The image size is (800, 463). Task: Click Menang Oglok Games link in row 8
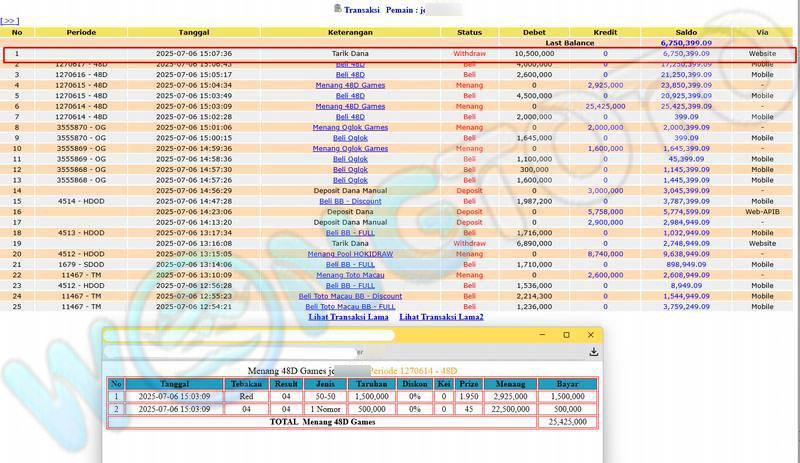click(x=350, y=127)
